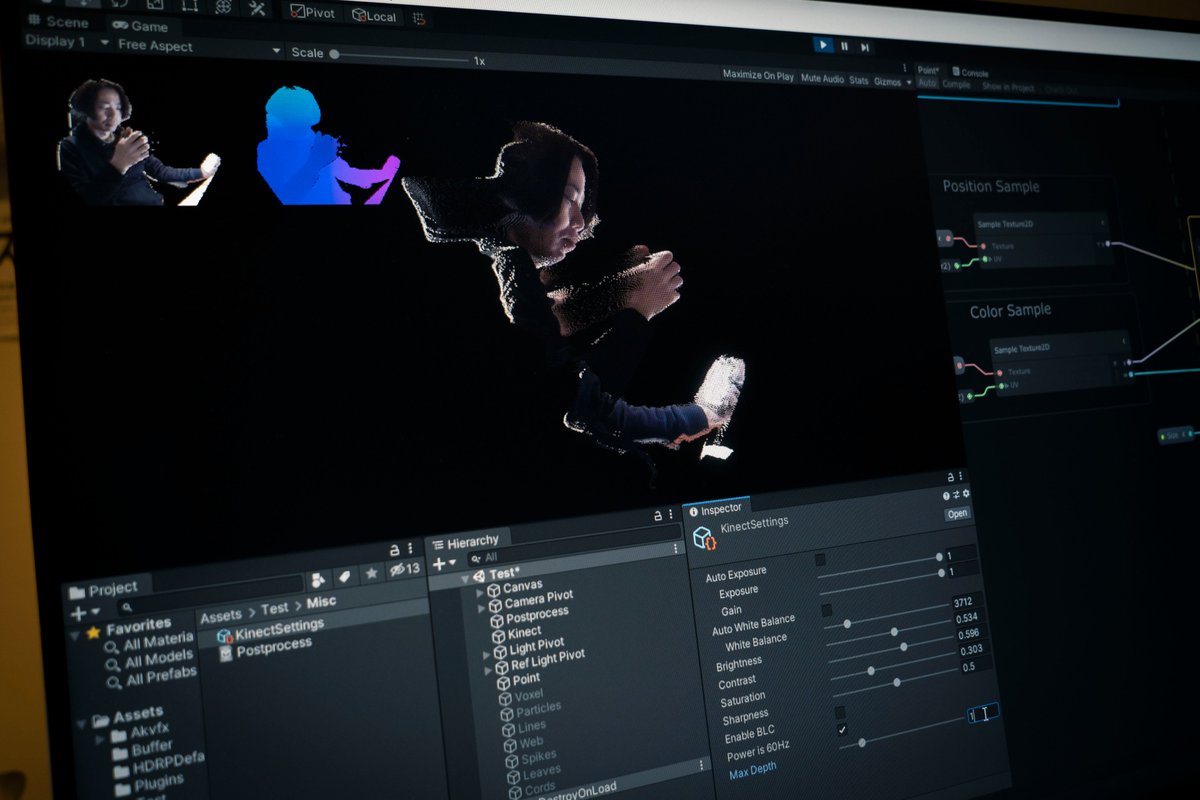Open the Display 1 dropdown

click(x=66, y=42)
